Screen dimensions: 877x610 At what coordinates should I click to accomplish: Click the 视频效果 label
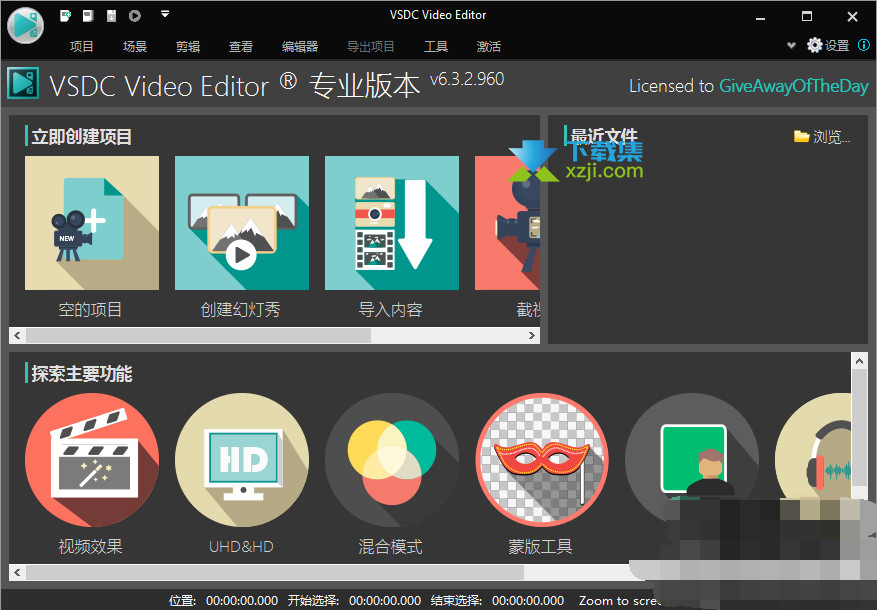click(90, 546)
